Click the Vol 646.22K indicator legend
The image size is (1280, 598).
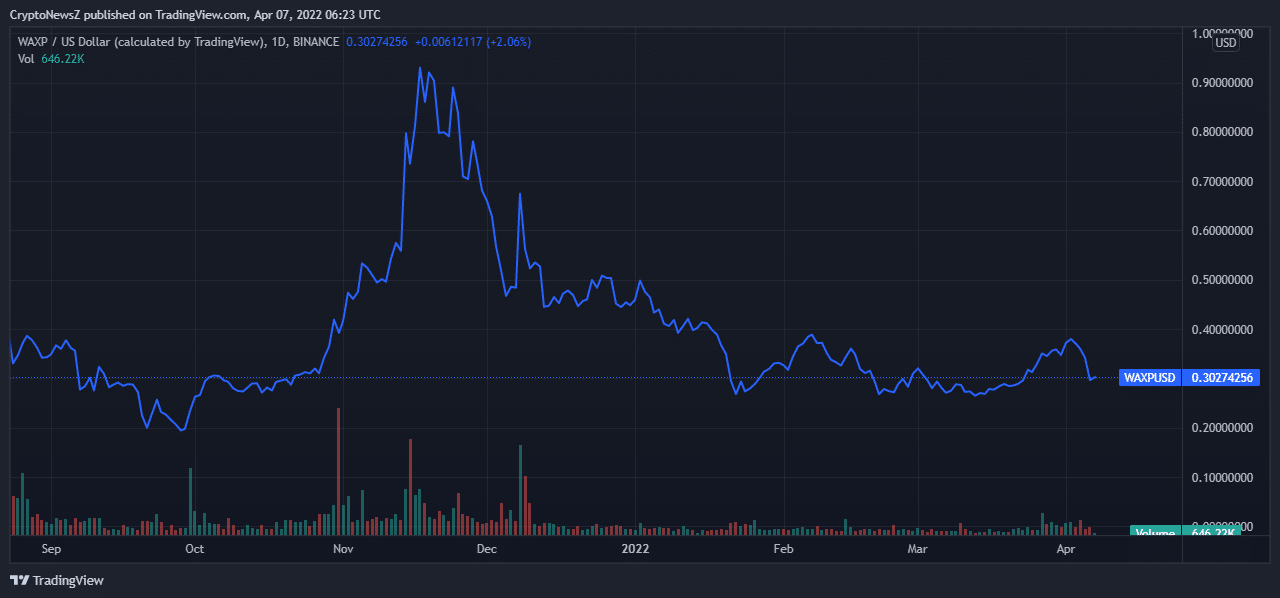(x=51, y=59)
